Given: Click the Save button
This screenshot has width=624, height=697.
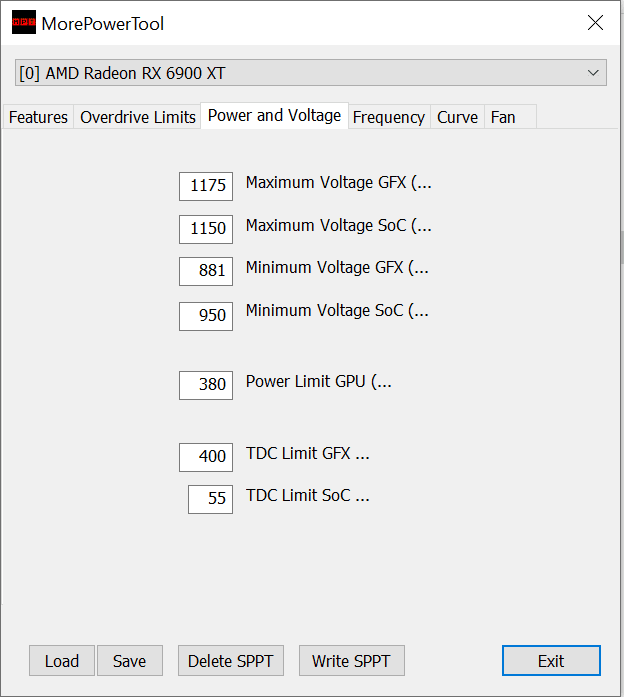Looking at the screenshot, I should click(x=129, y=661).
